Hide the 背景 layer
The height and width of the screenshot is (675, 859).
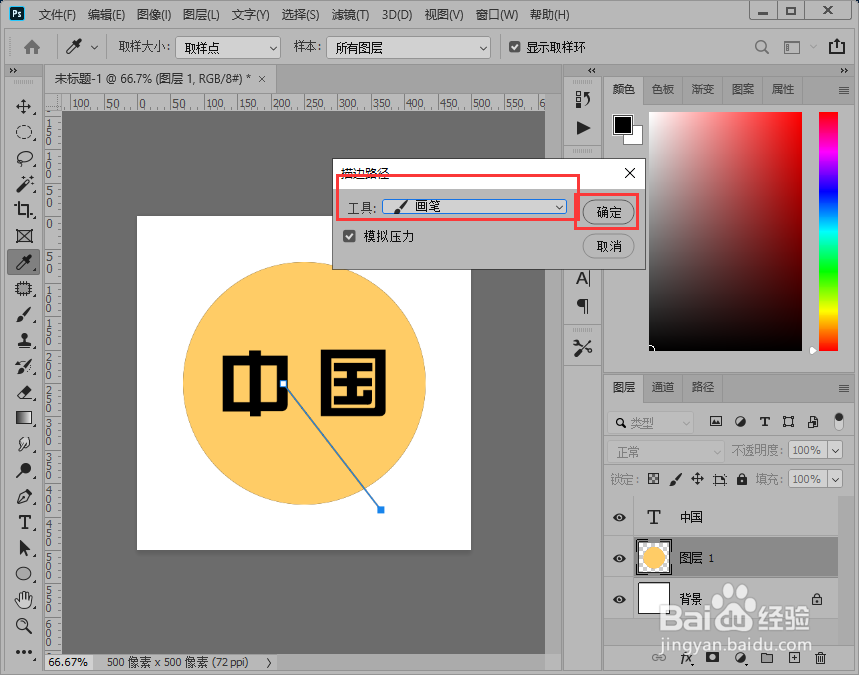pyautogui.click(x=619, y=598)
